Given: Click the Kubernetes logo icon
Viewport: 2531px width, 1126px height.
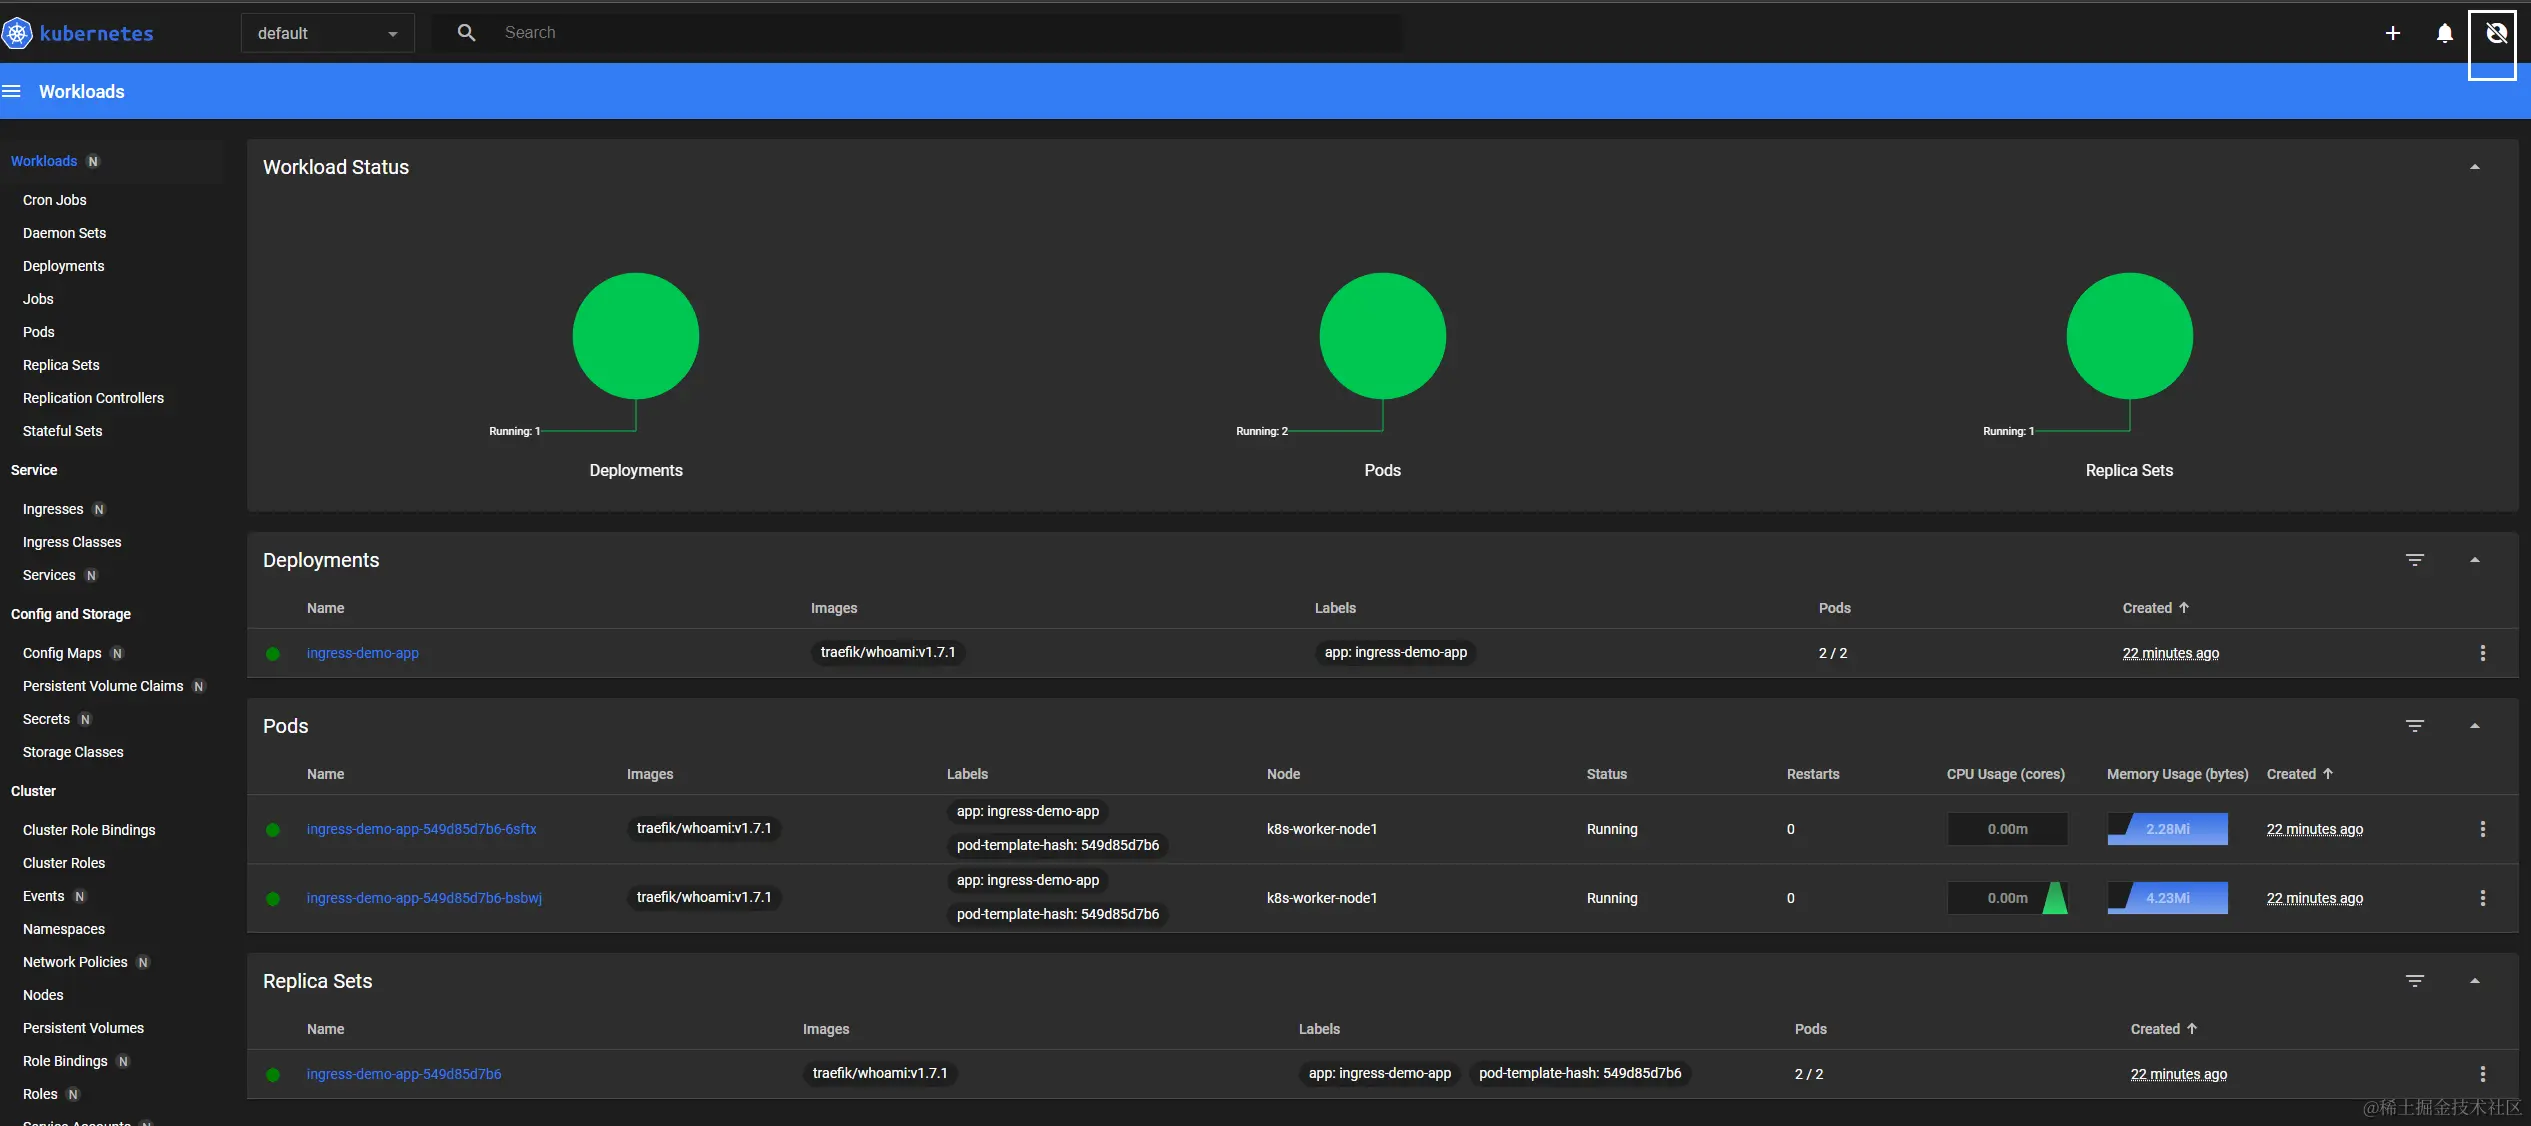Looking at the screenshot, I should tap(17, 33).
